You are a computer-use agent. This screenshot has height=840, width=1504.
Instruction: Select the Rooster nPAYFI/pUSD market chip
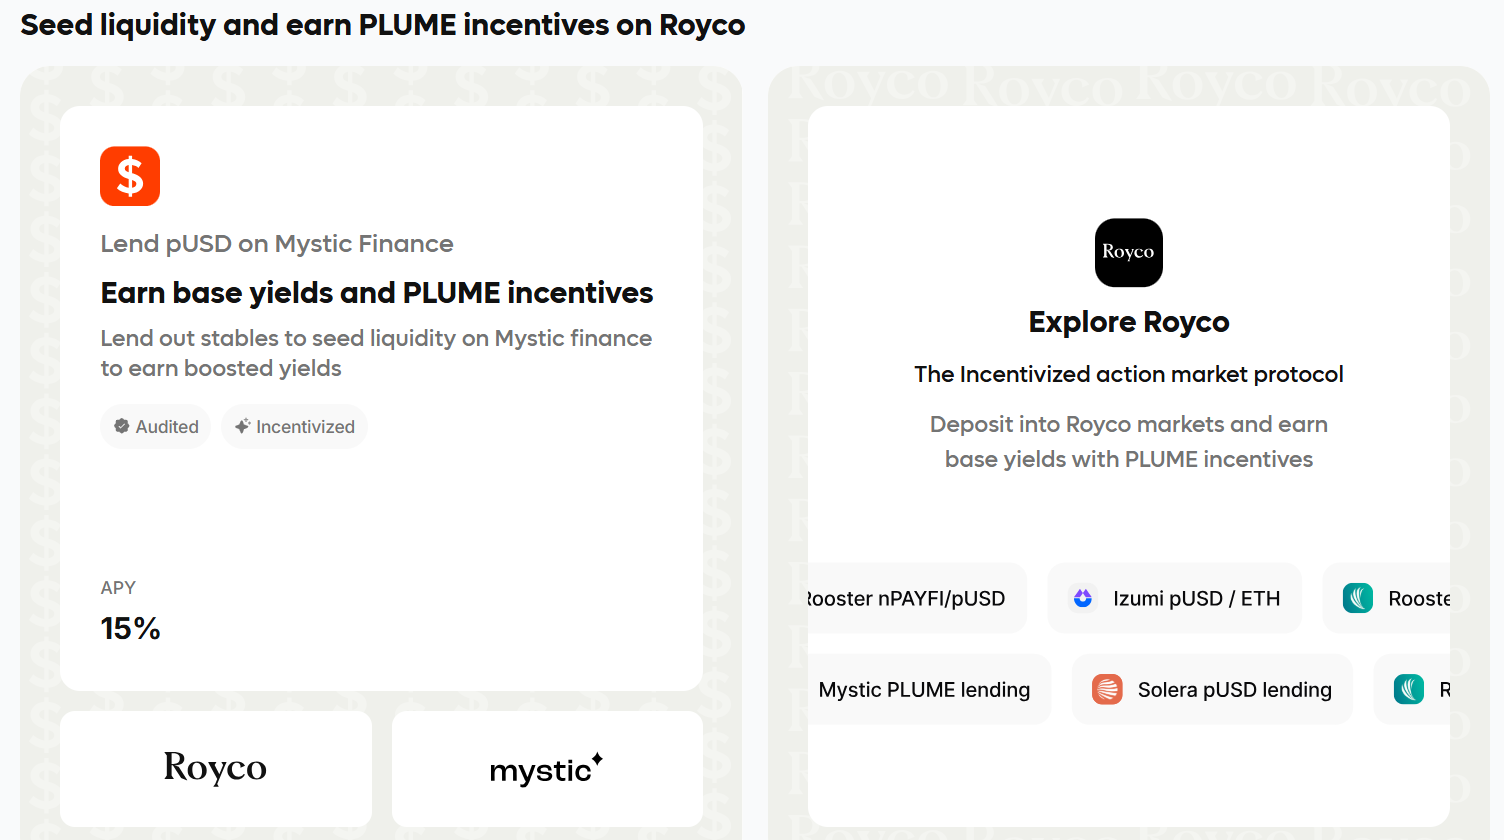[x=910, y=598]
